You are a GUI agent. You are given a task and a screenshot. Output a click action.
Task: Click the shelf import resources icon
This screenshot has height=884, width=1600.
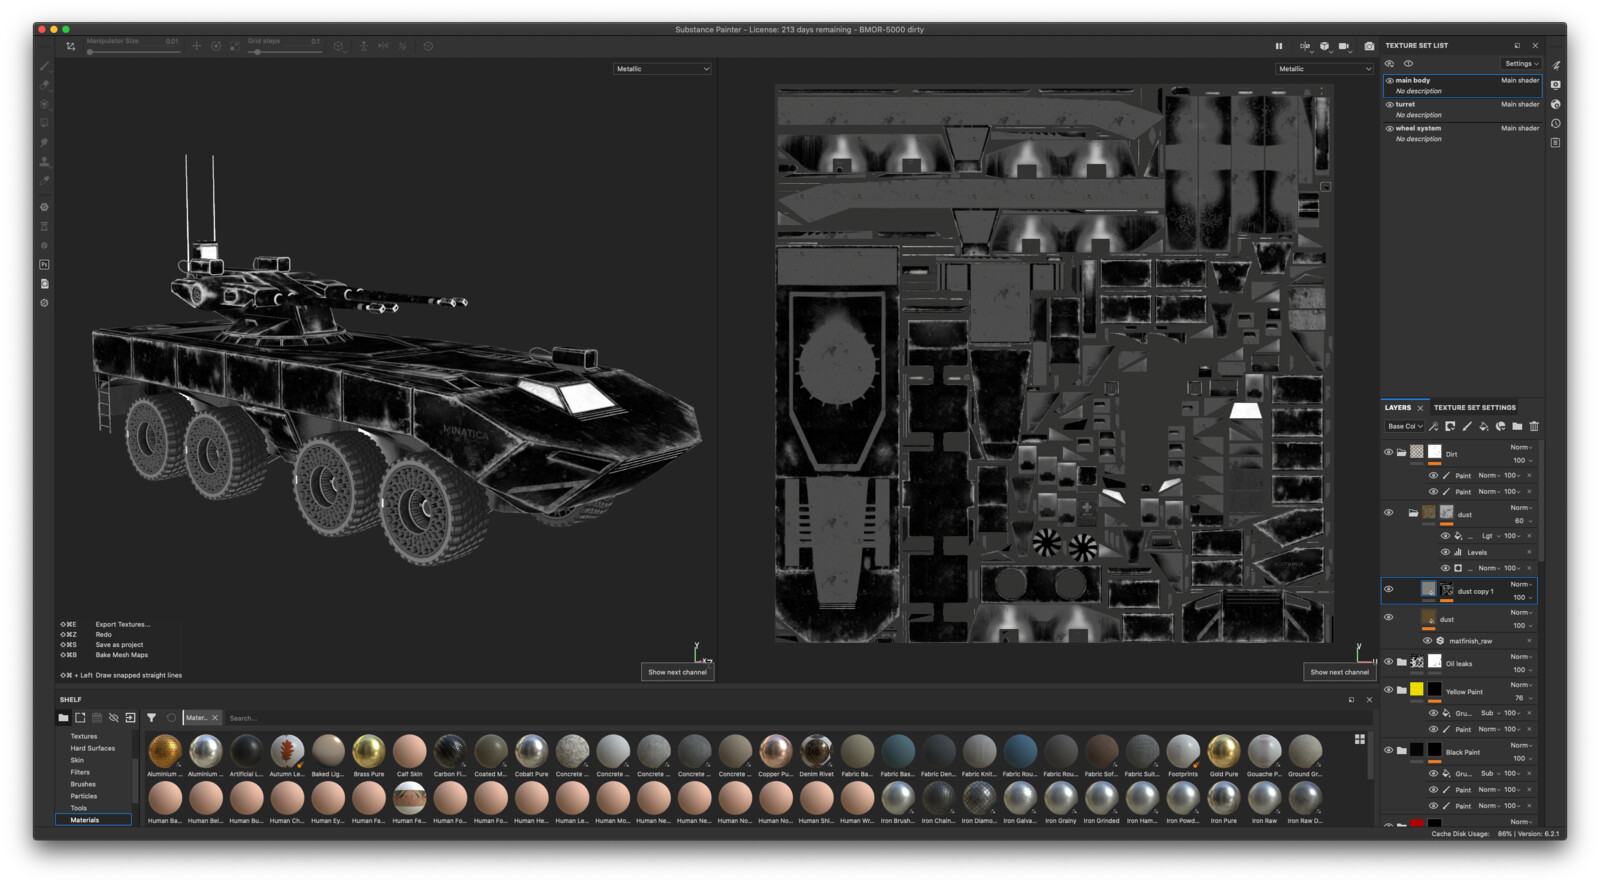[x=130, y=718]
